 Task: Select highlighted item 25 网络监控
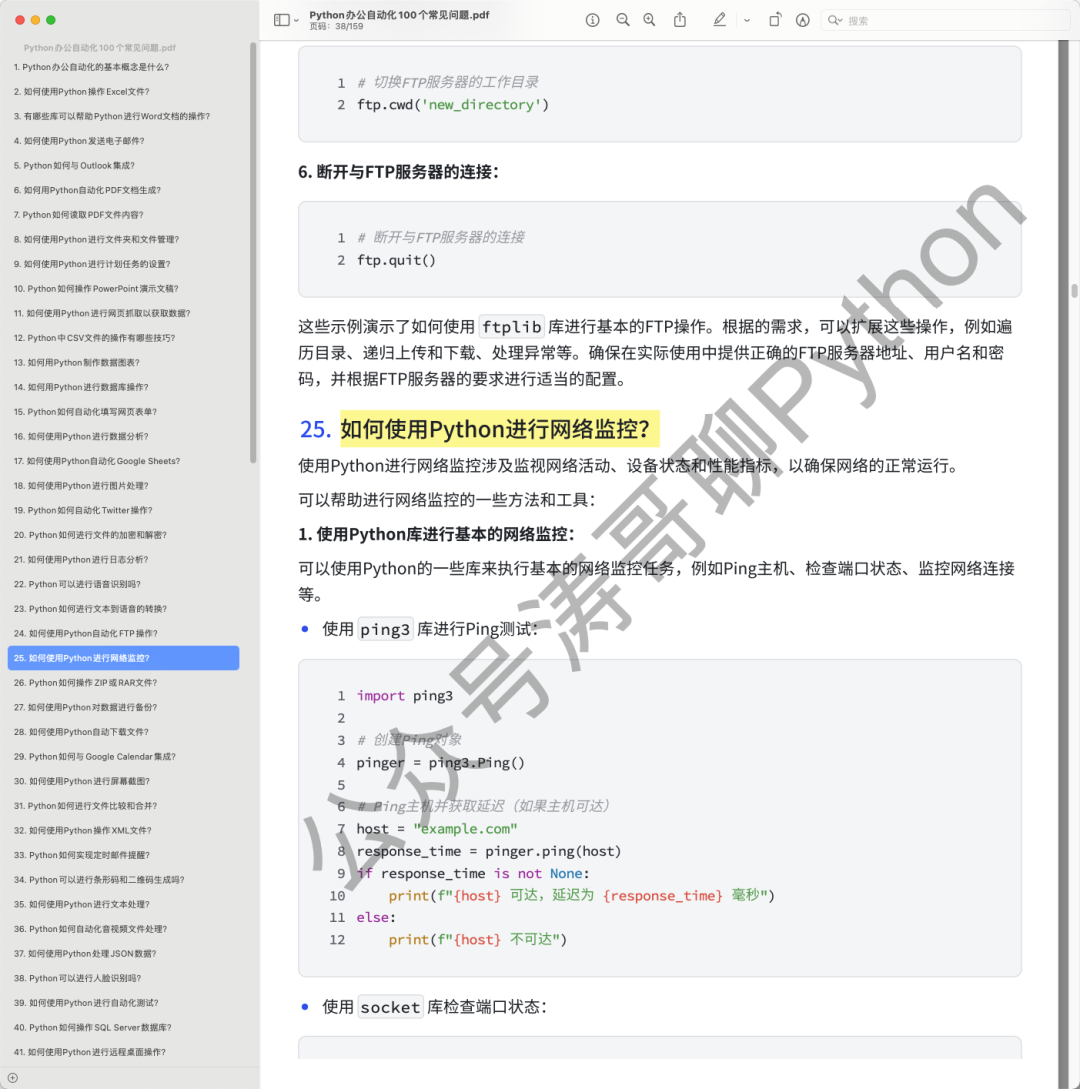pyautogui.click(x=124, y=658)
